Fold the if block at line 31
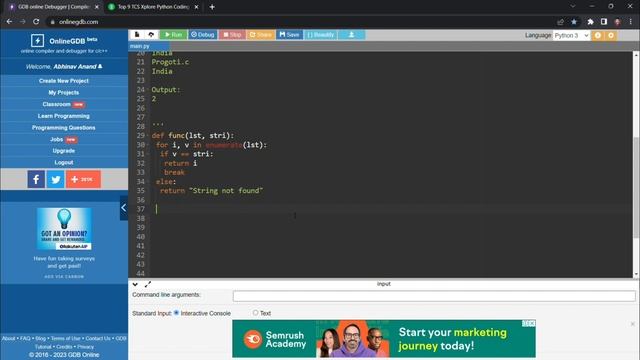 pyautogui.click(x=148, y=154)
